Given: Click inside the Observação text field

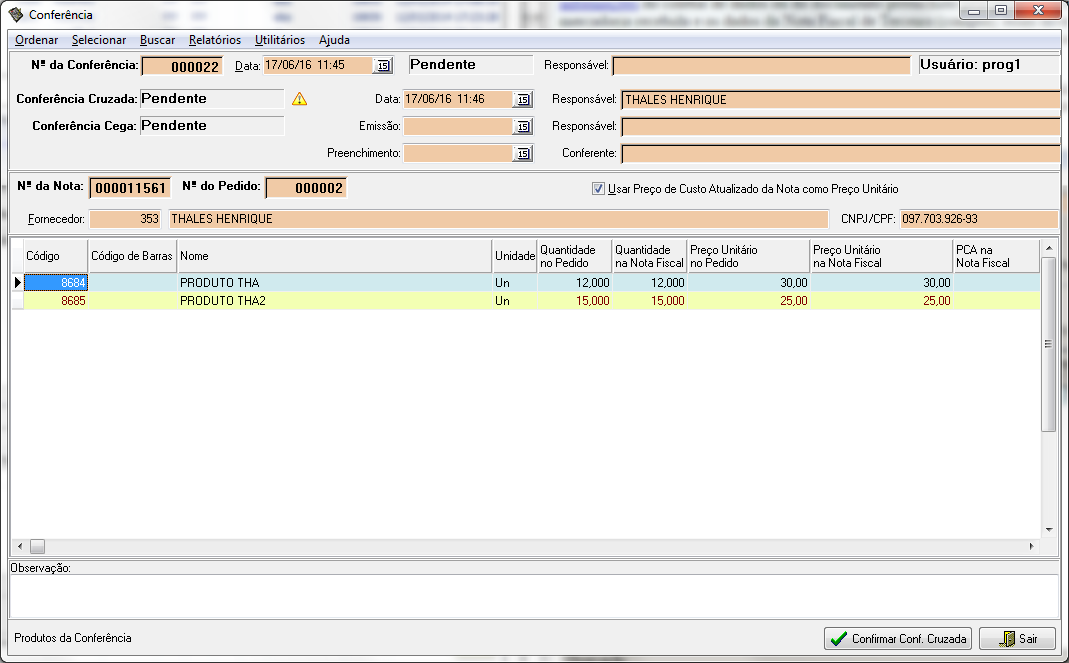Looking at the screenshot, I should tap(533, 596).
